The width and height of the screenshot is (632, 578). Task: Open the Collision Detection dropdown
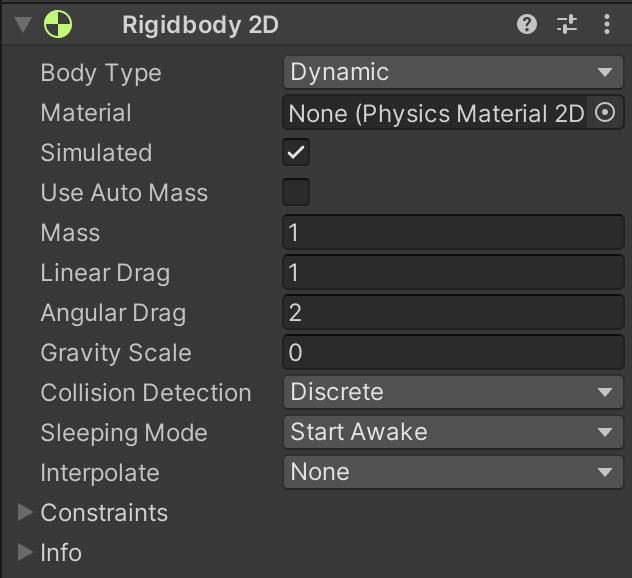click(x=453, y=393)
